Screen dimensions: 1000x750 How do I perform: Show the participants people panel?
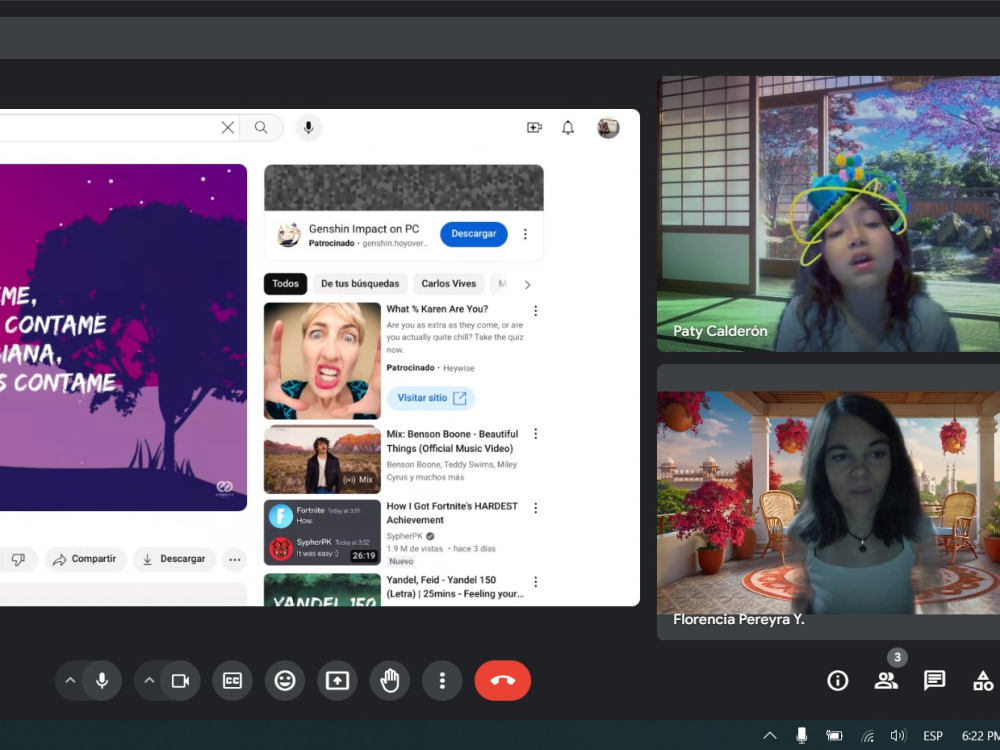[x=886, y=681]
